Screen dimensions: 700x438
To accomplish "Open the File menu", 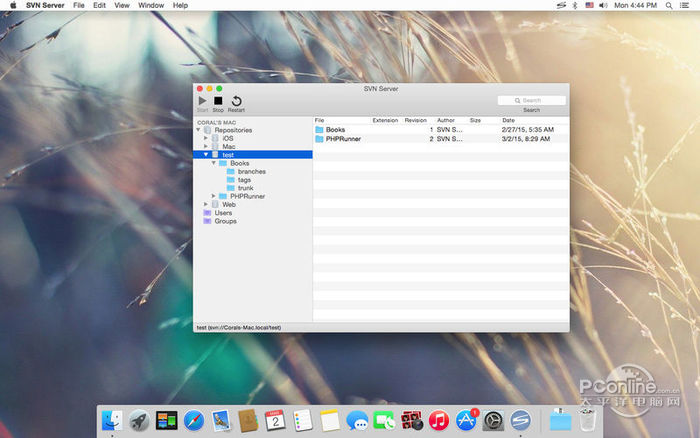I will click(79, 5).
